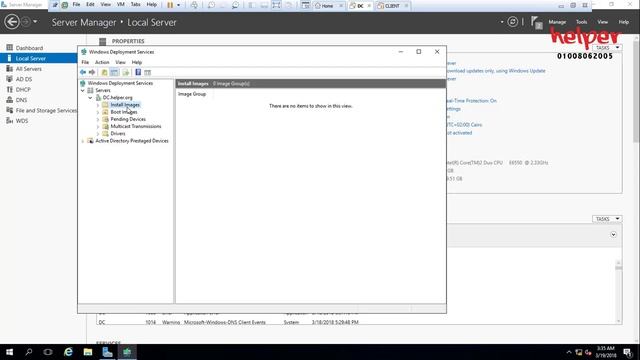Image resolution: width=640 pixels, height=360 pixels.
Task: Click the Up One Level toolbar icon
Action: 104,72
